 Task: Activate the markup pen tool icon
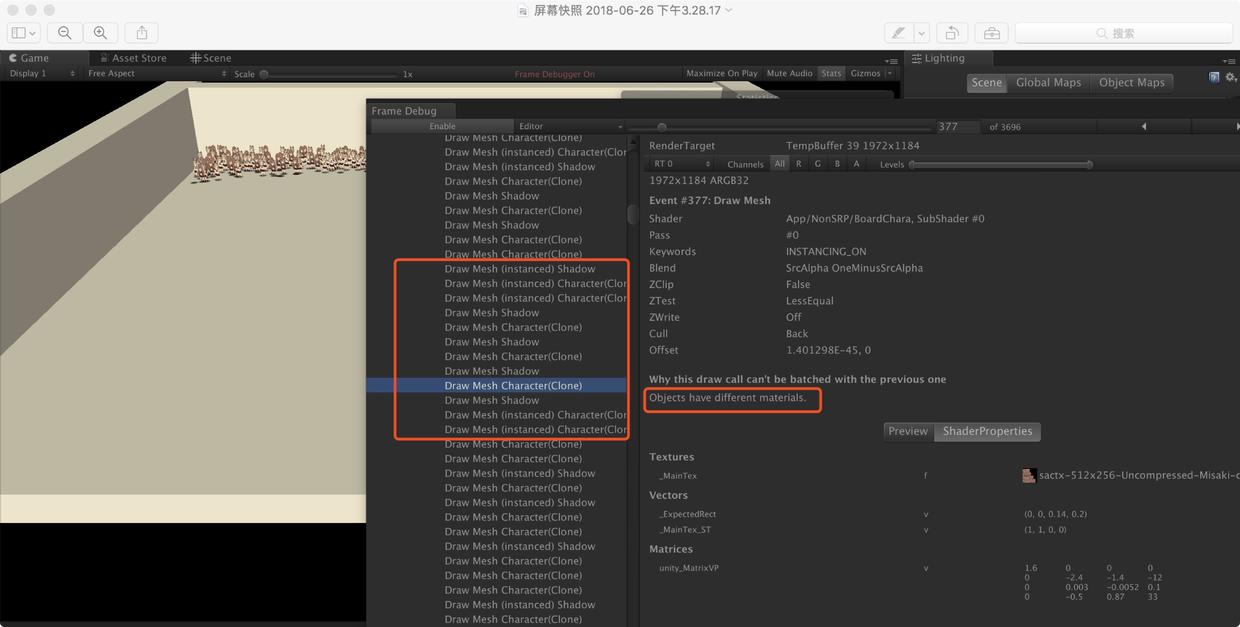[x=899, y=33]
